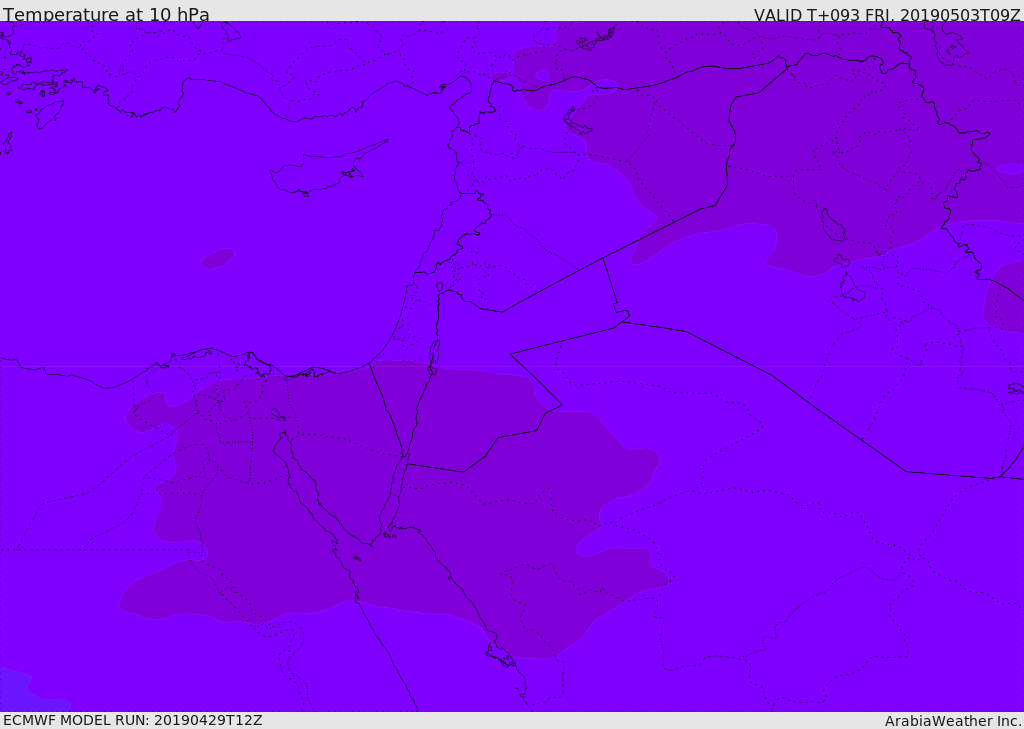Image resolution: width=1024 pixels, height=729 pixels.
Task: Click the VALID T+093 timestamp text
Action: point(886,15)
